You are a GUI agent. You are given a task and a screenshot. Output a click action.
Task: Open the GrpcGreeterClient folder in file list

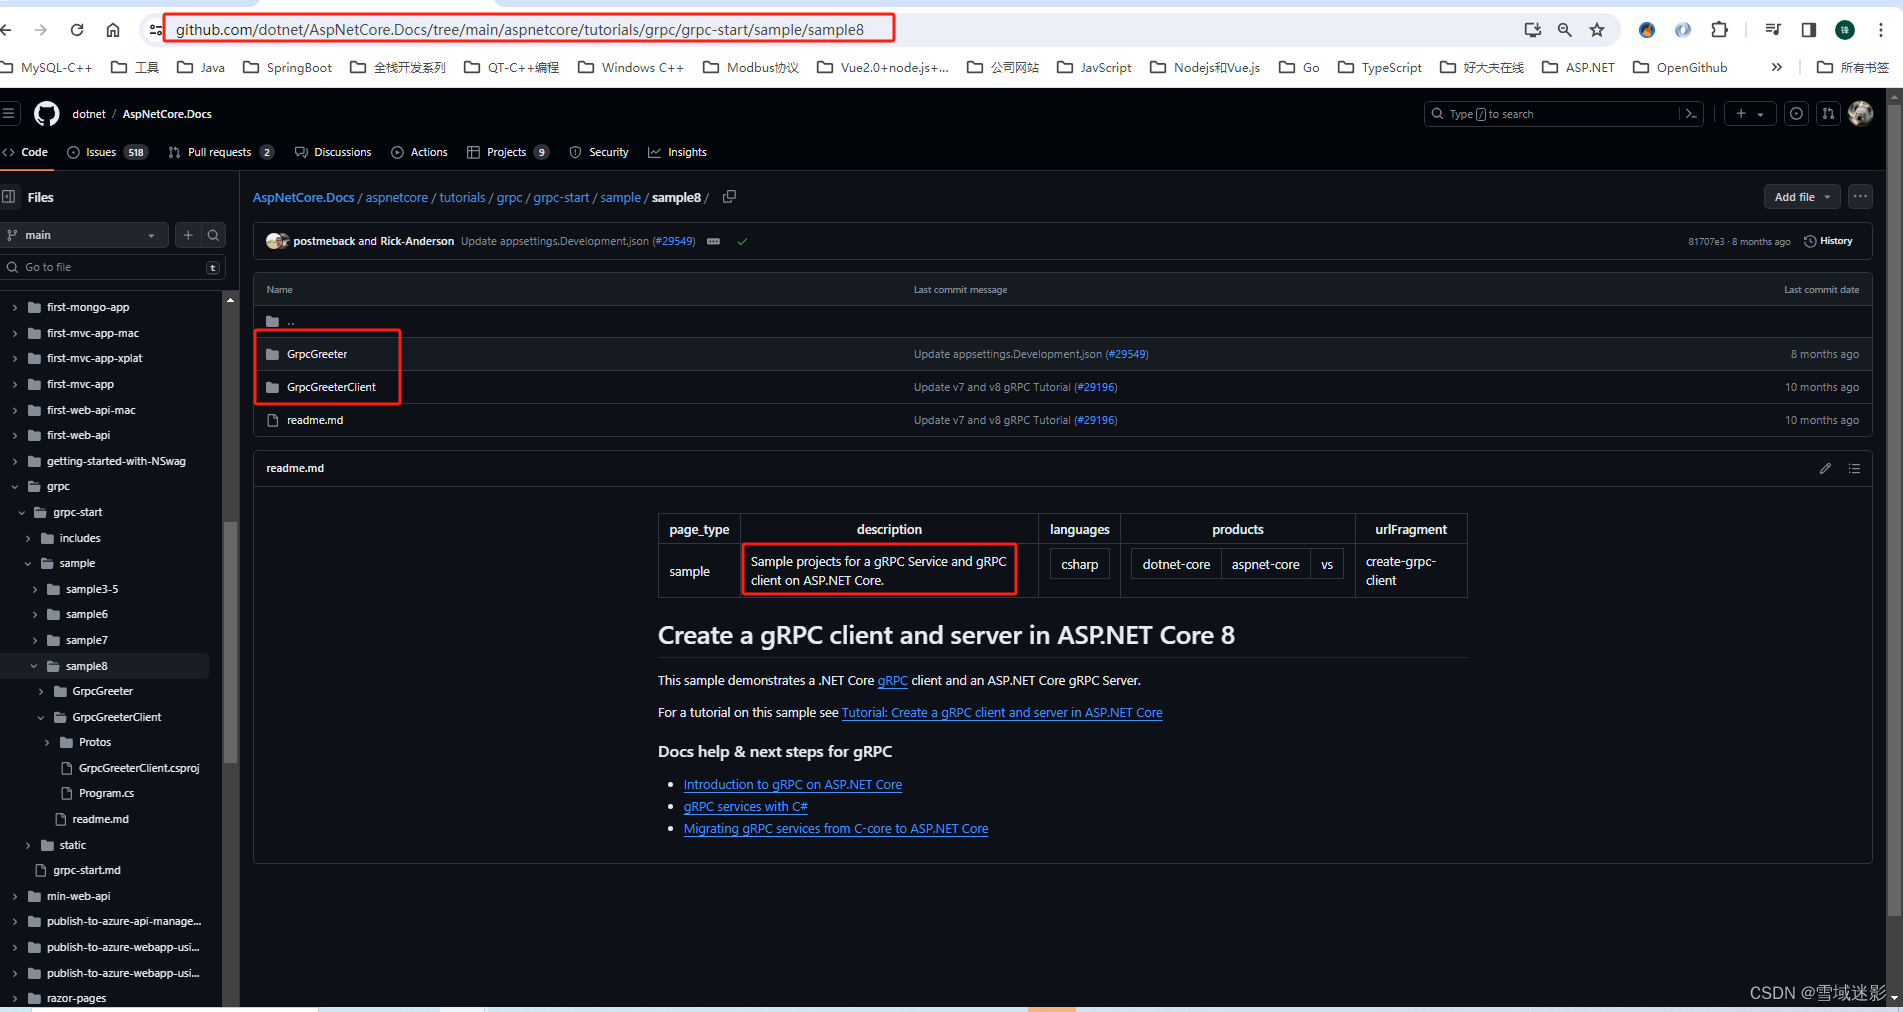coord(331,387)
